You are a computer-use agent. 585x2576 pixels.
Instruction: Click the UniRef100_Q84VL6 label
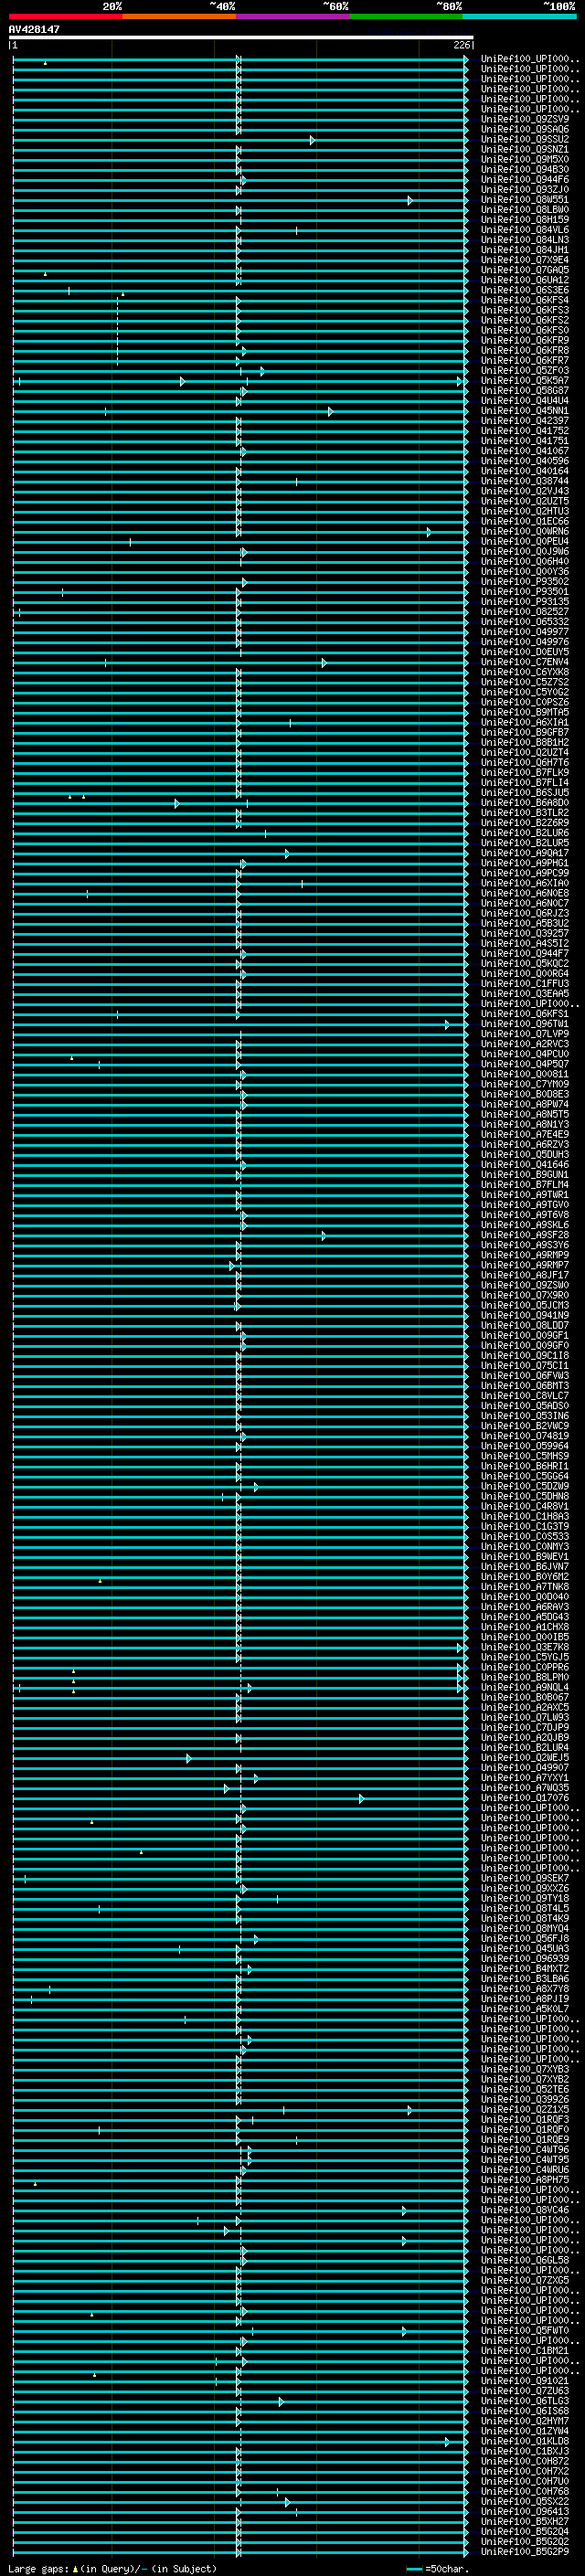[525, 230]
